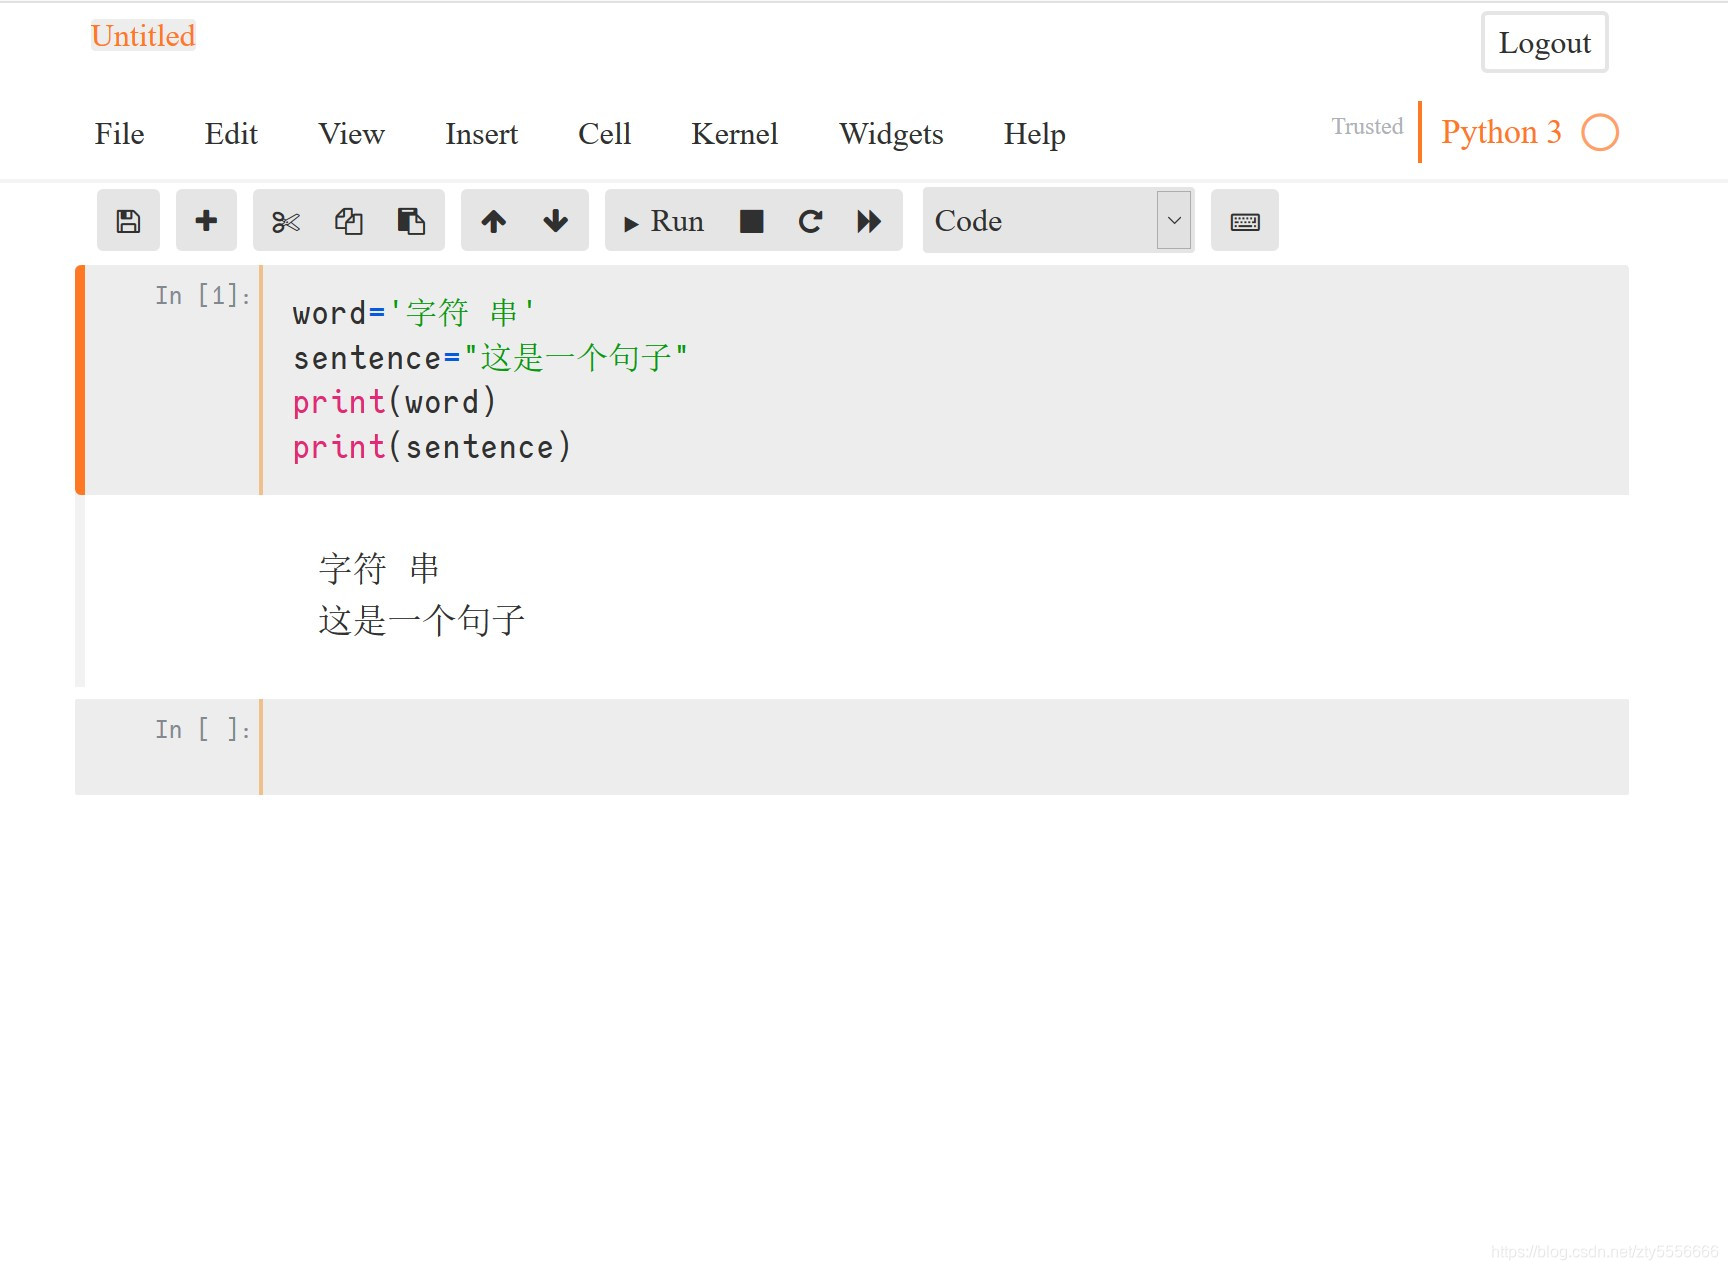Click the line starting with word=
Screen dimensions: 1728x1270
tap(414, 313)
